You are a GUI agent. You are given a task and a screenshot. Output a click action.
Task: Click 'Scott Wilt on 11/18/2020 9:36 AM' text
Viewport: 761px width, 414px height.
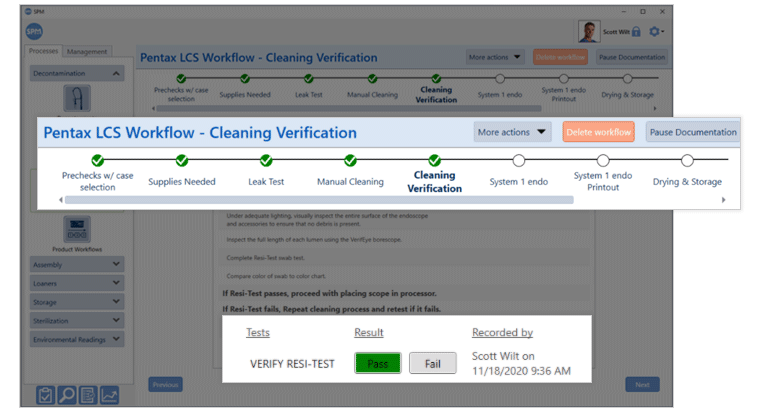click(521, 364)
